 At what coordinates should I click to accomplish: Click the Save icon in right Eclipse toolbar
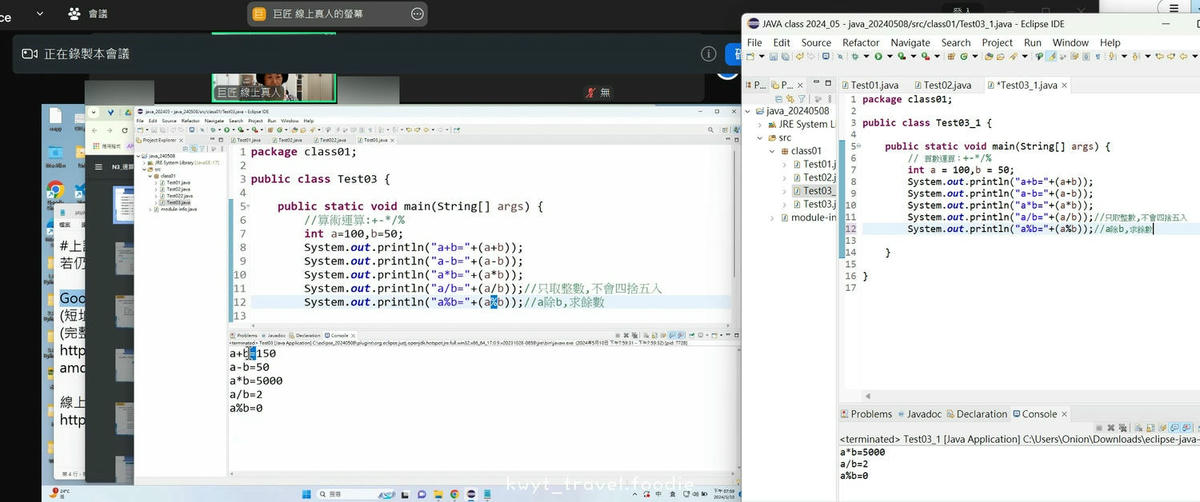click(773, 57)
